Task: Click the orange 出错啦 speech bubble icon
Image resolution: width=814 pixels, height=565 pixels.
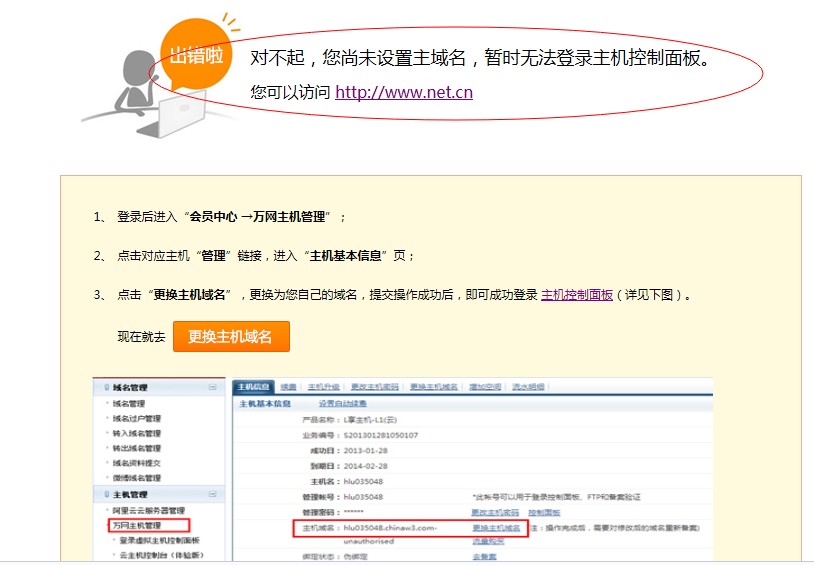Action: [x=196, y=54]
